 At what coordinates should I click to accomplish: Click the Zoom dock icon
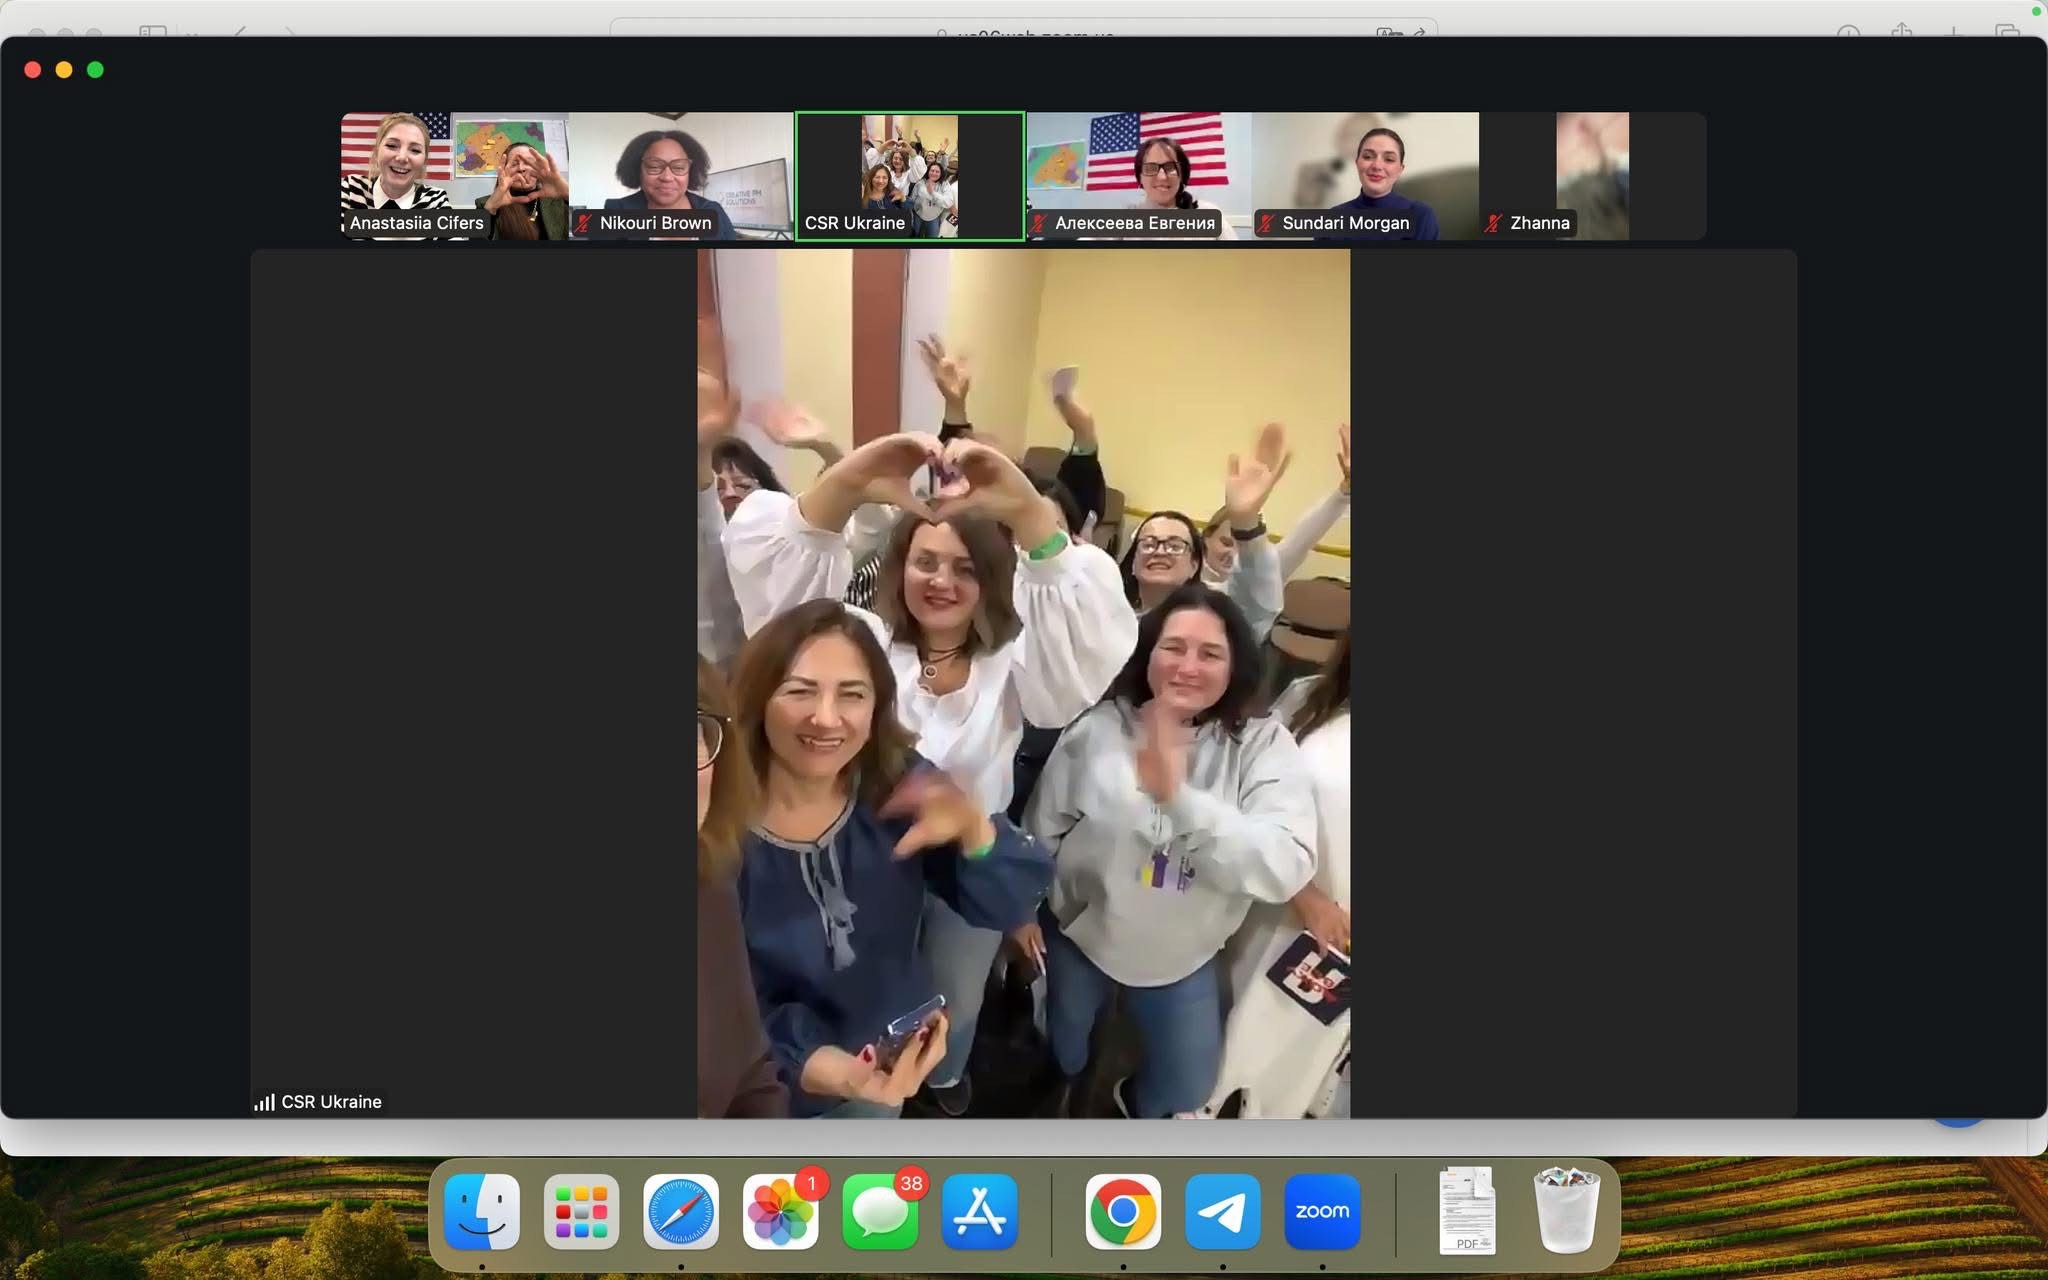pos(1322,1211)
